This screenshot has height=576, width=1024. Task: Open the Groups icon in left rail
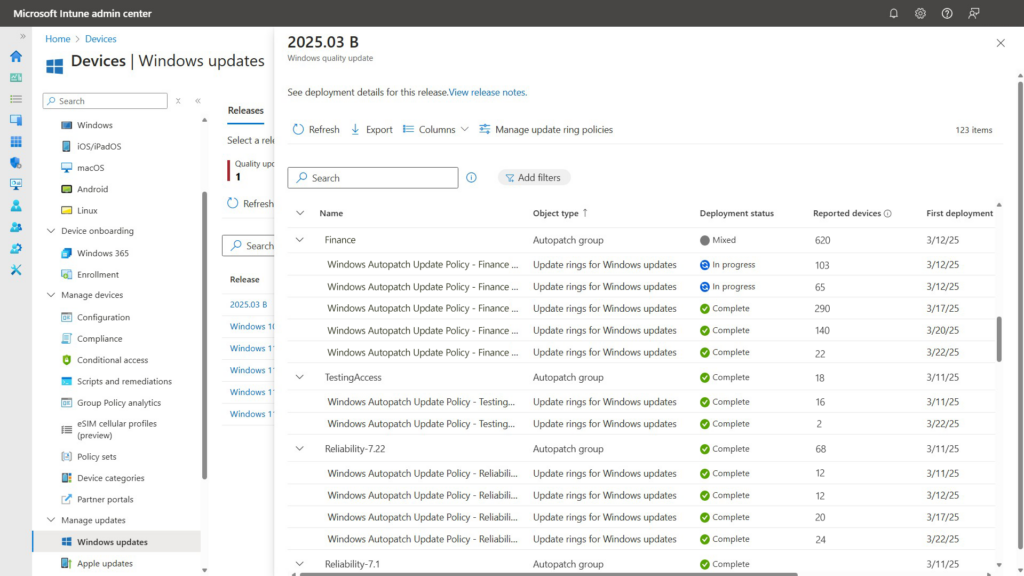click(x=16, y=227)
